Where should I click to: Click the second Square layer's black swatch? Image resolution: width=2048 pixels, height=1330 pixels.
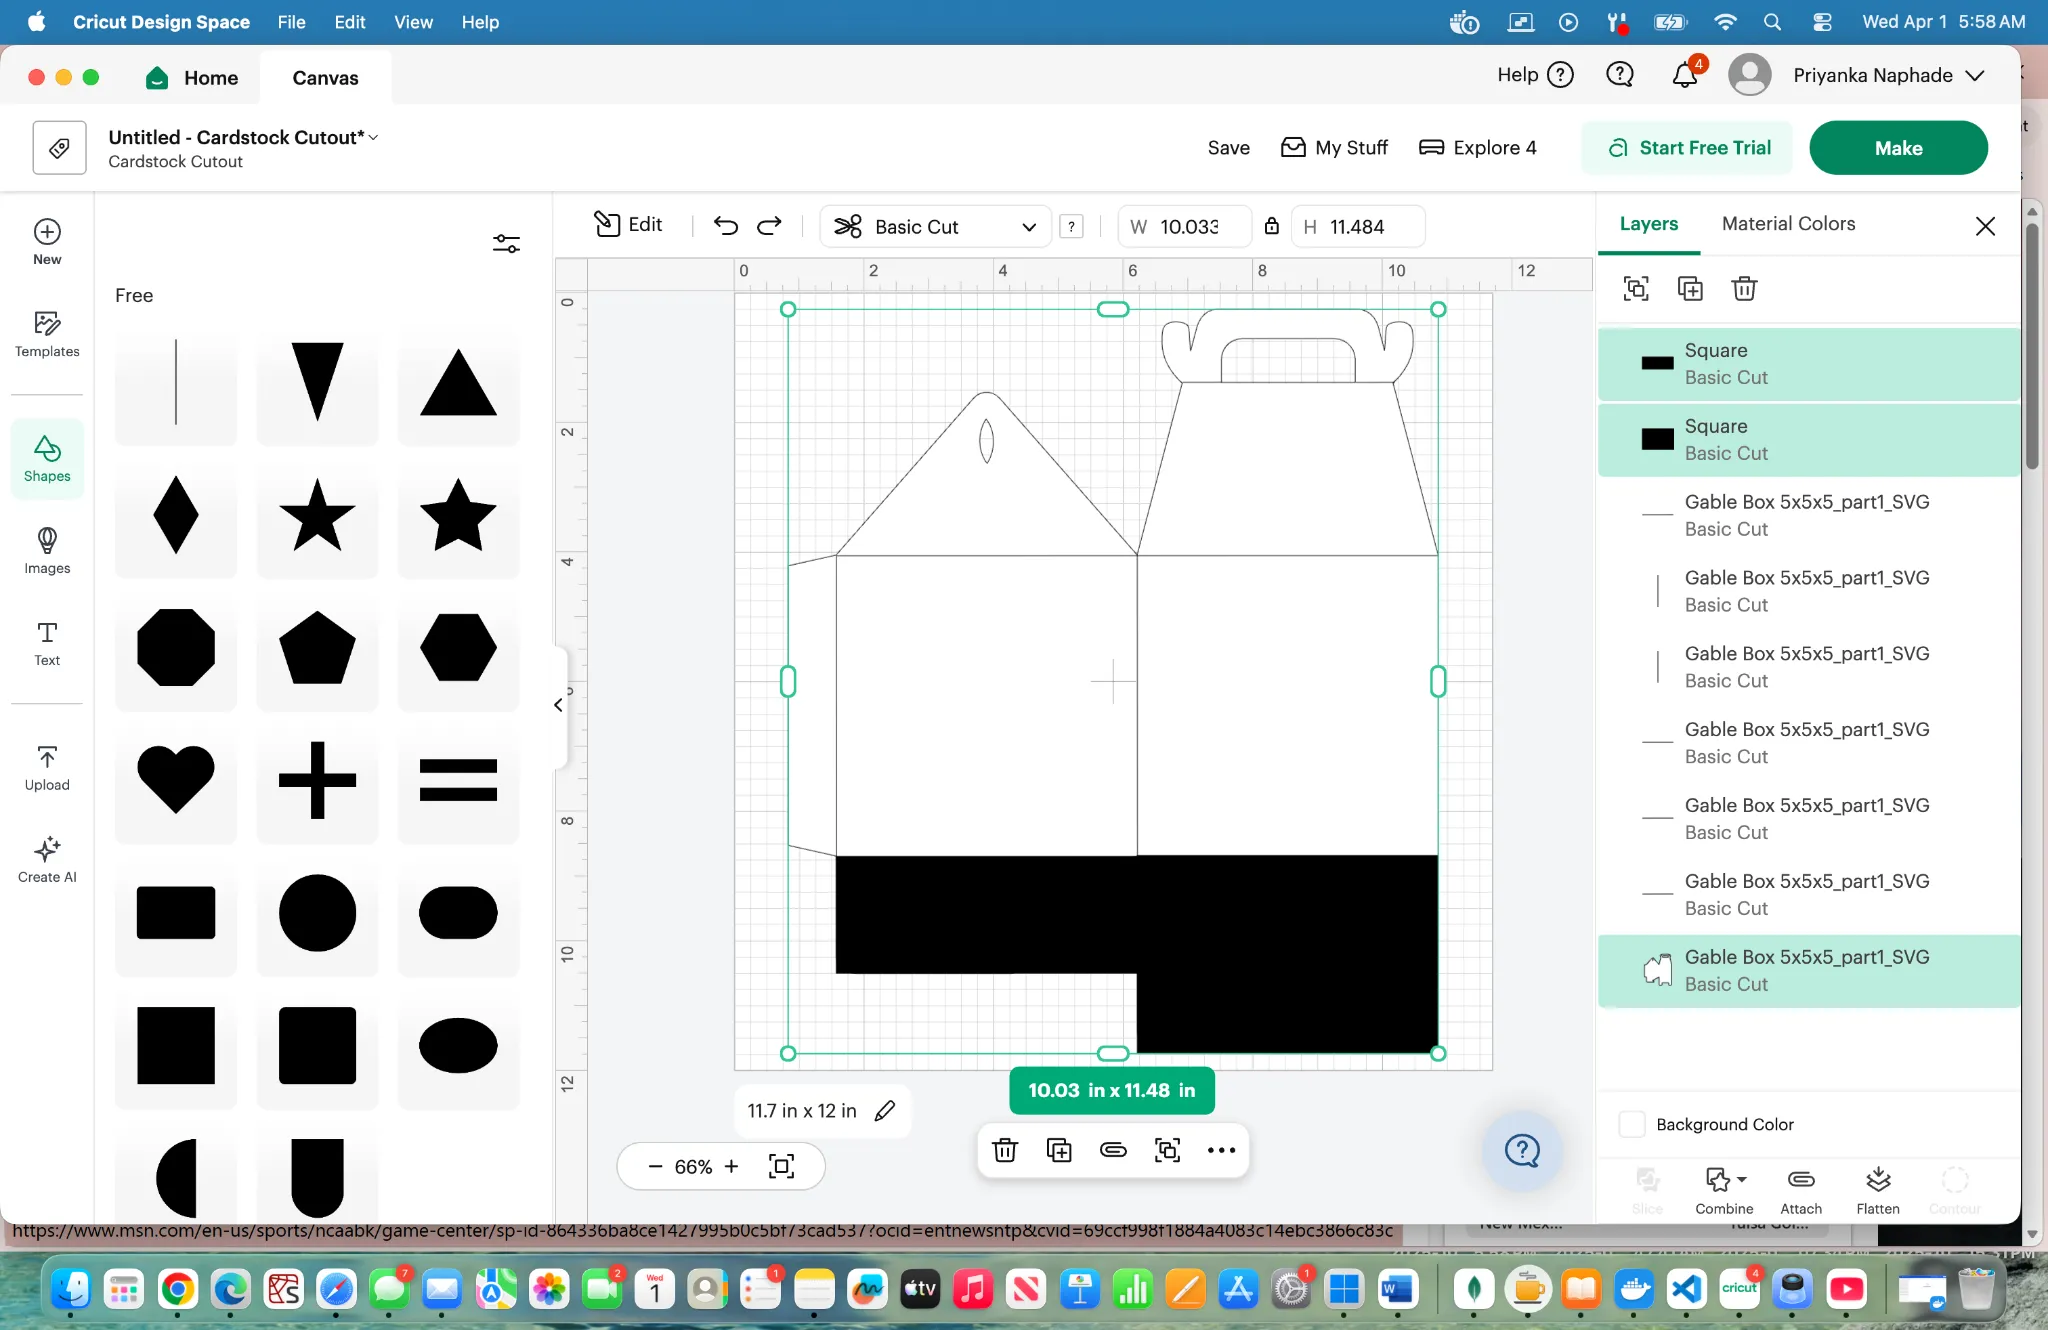(x=1657, y=439)
